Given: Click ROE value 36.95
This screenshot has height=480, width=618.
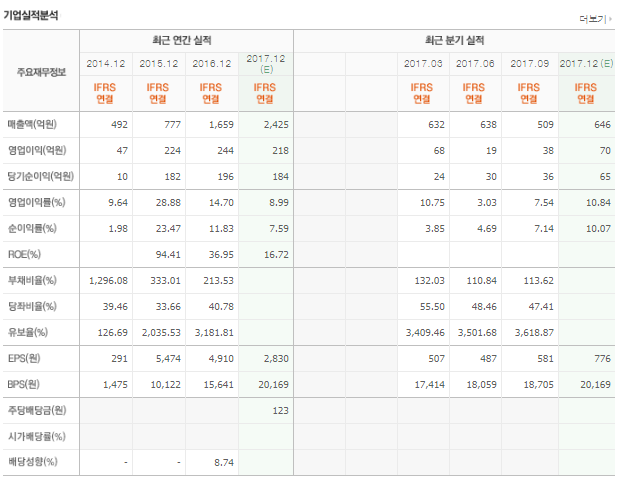Looking at the screenshot, I should 222,255.
